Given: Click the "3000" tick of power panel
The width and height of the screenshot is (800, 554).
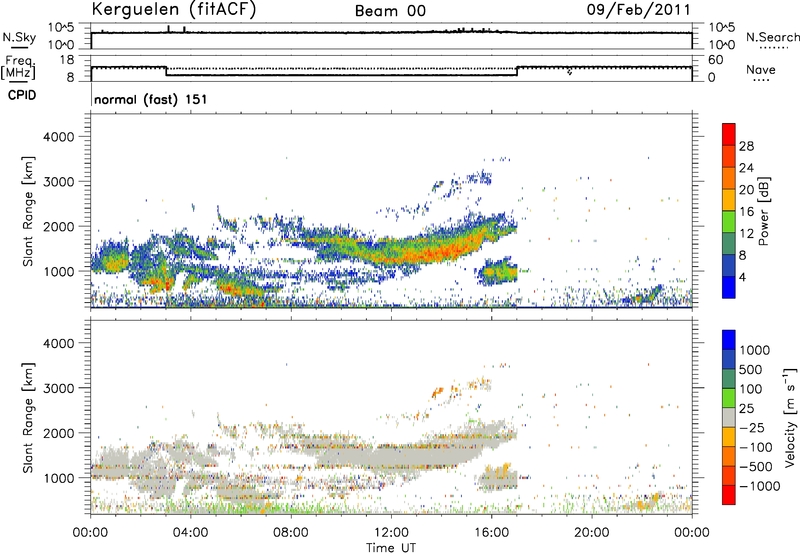Looking at the screenshot, I should pos(59,182).
